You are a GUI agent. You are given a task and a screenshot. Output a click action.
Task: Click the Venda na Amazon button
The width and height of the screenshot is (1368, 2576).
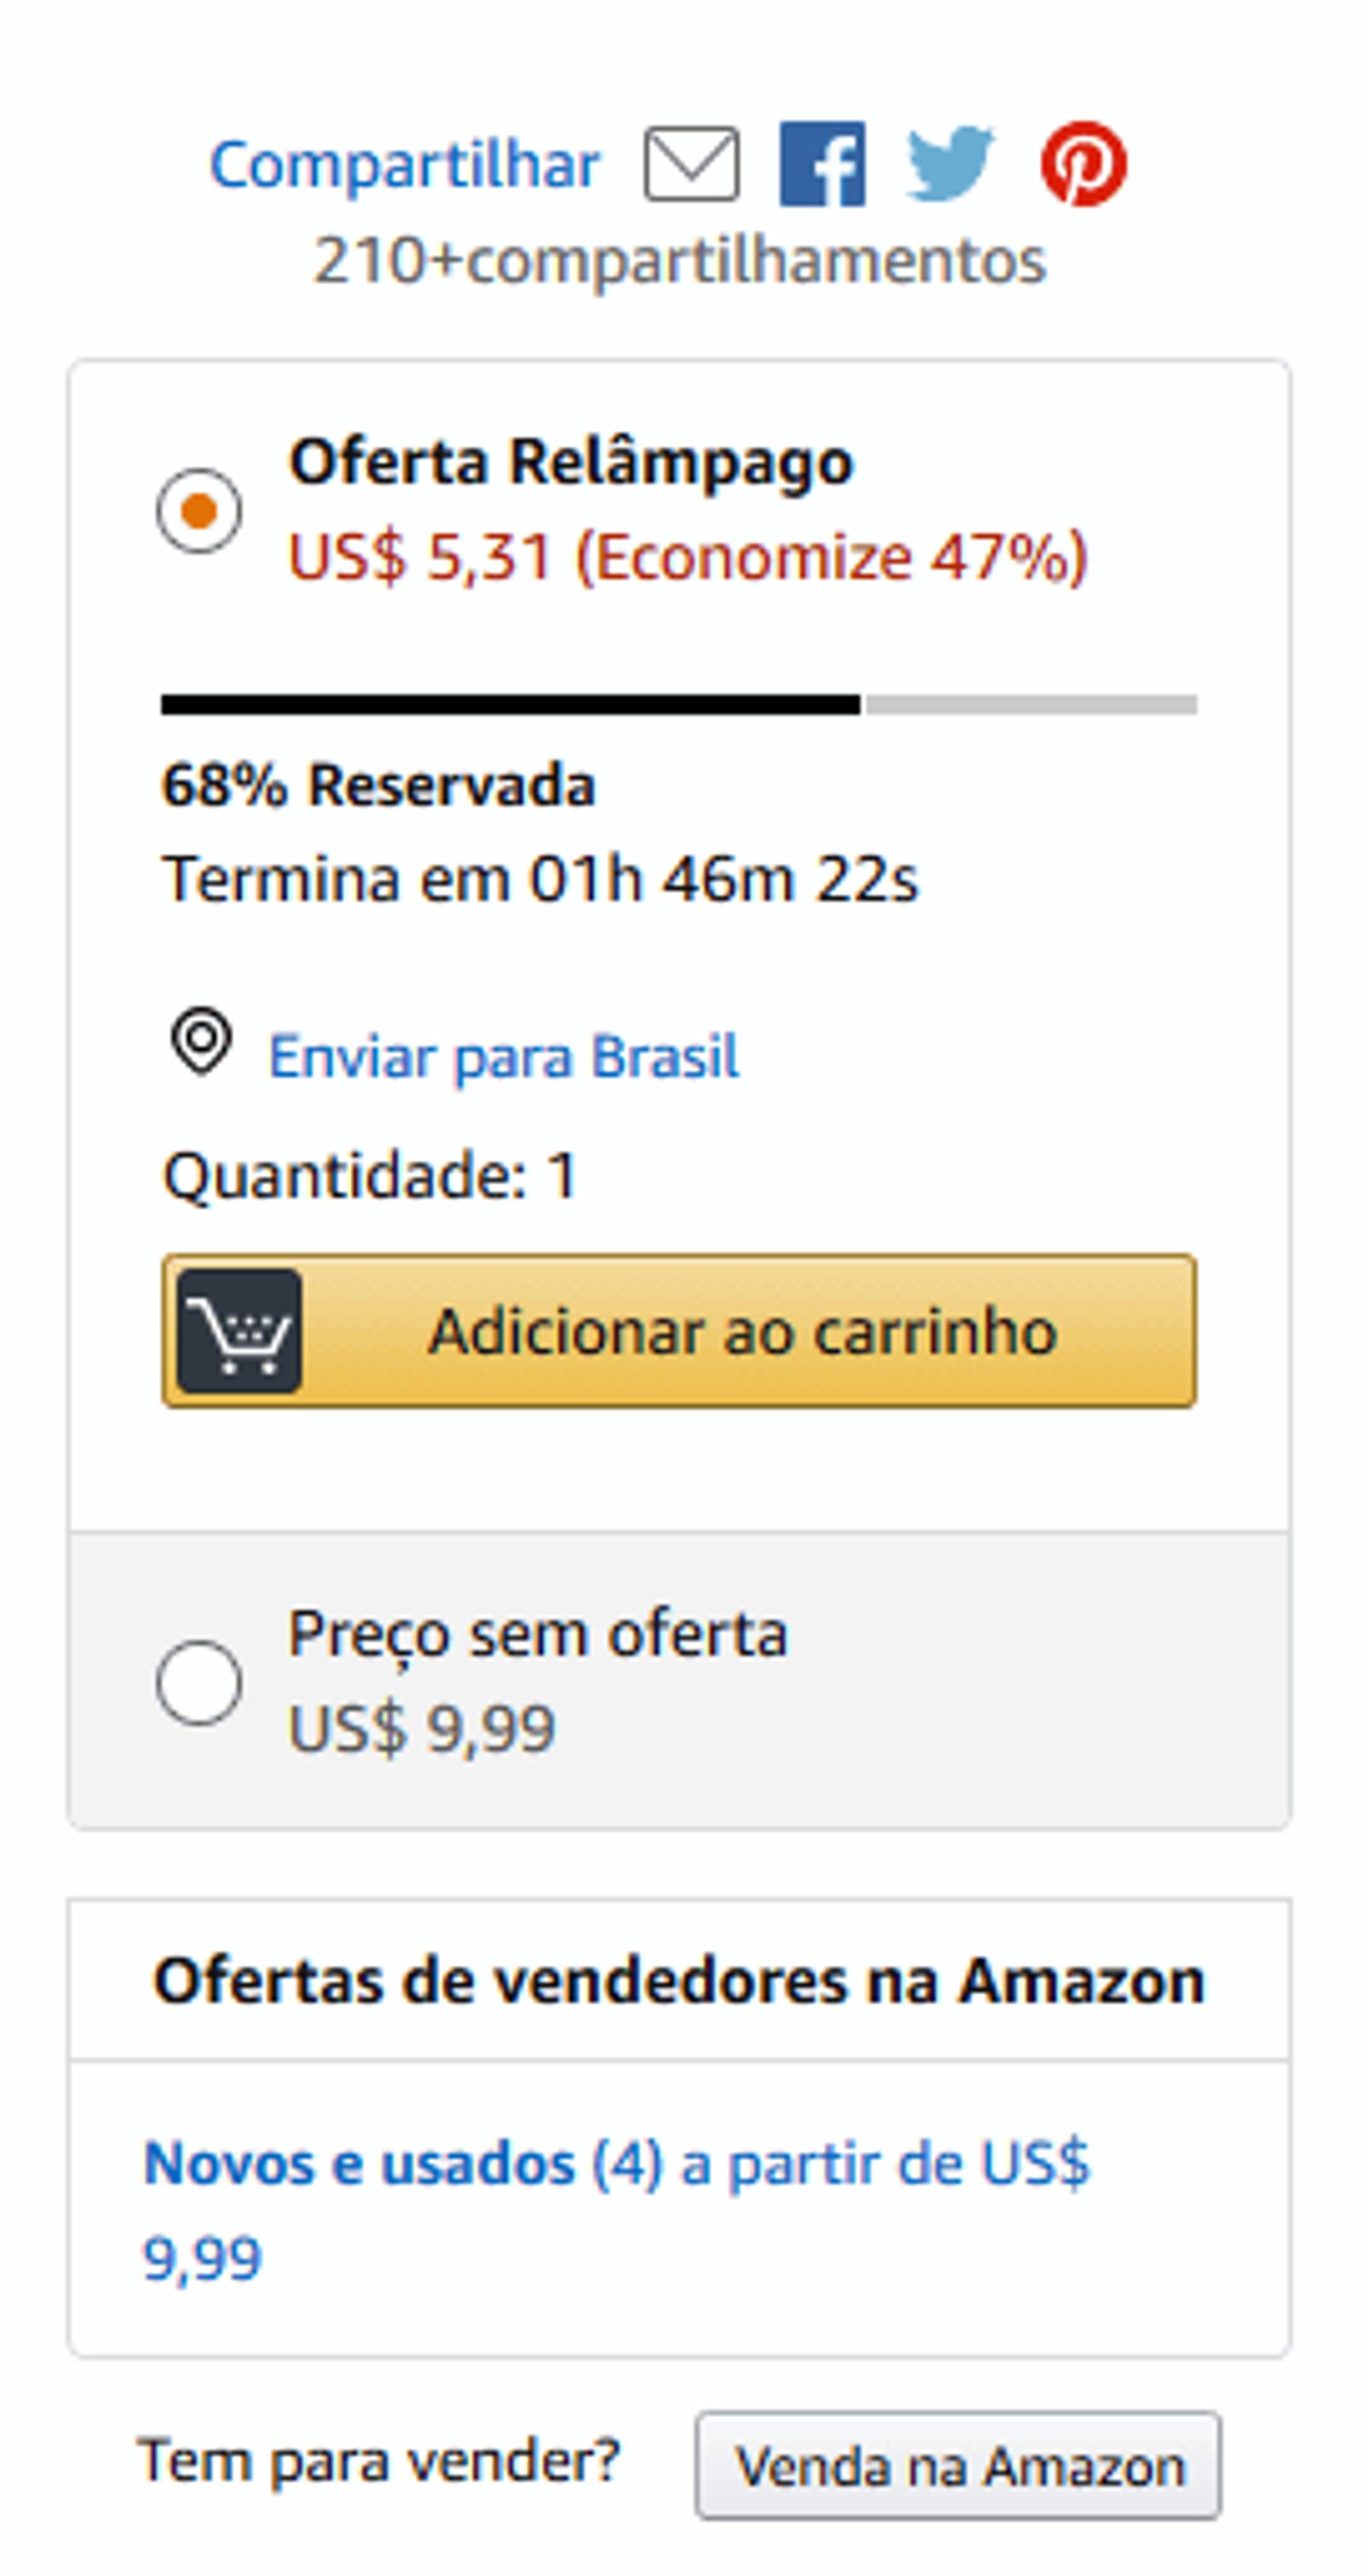tap(958, 2466)
